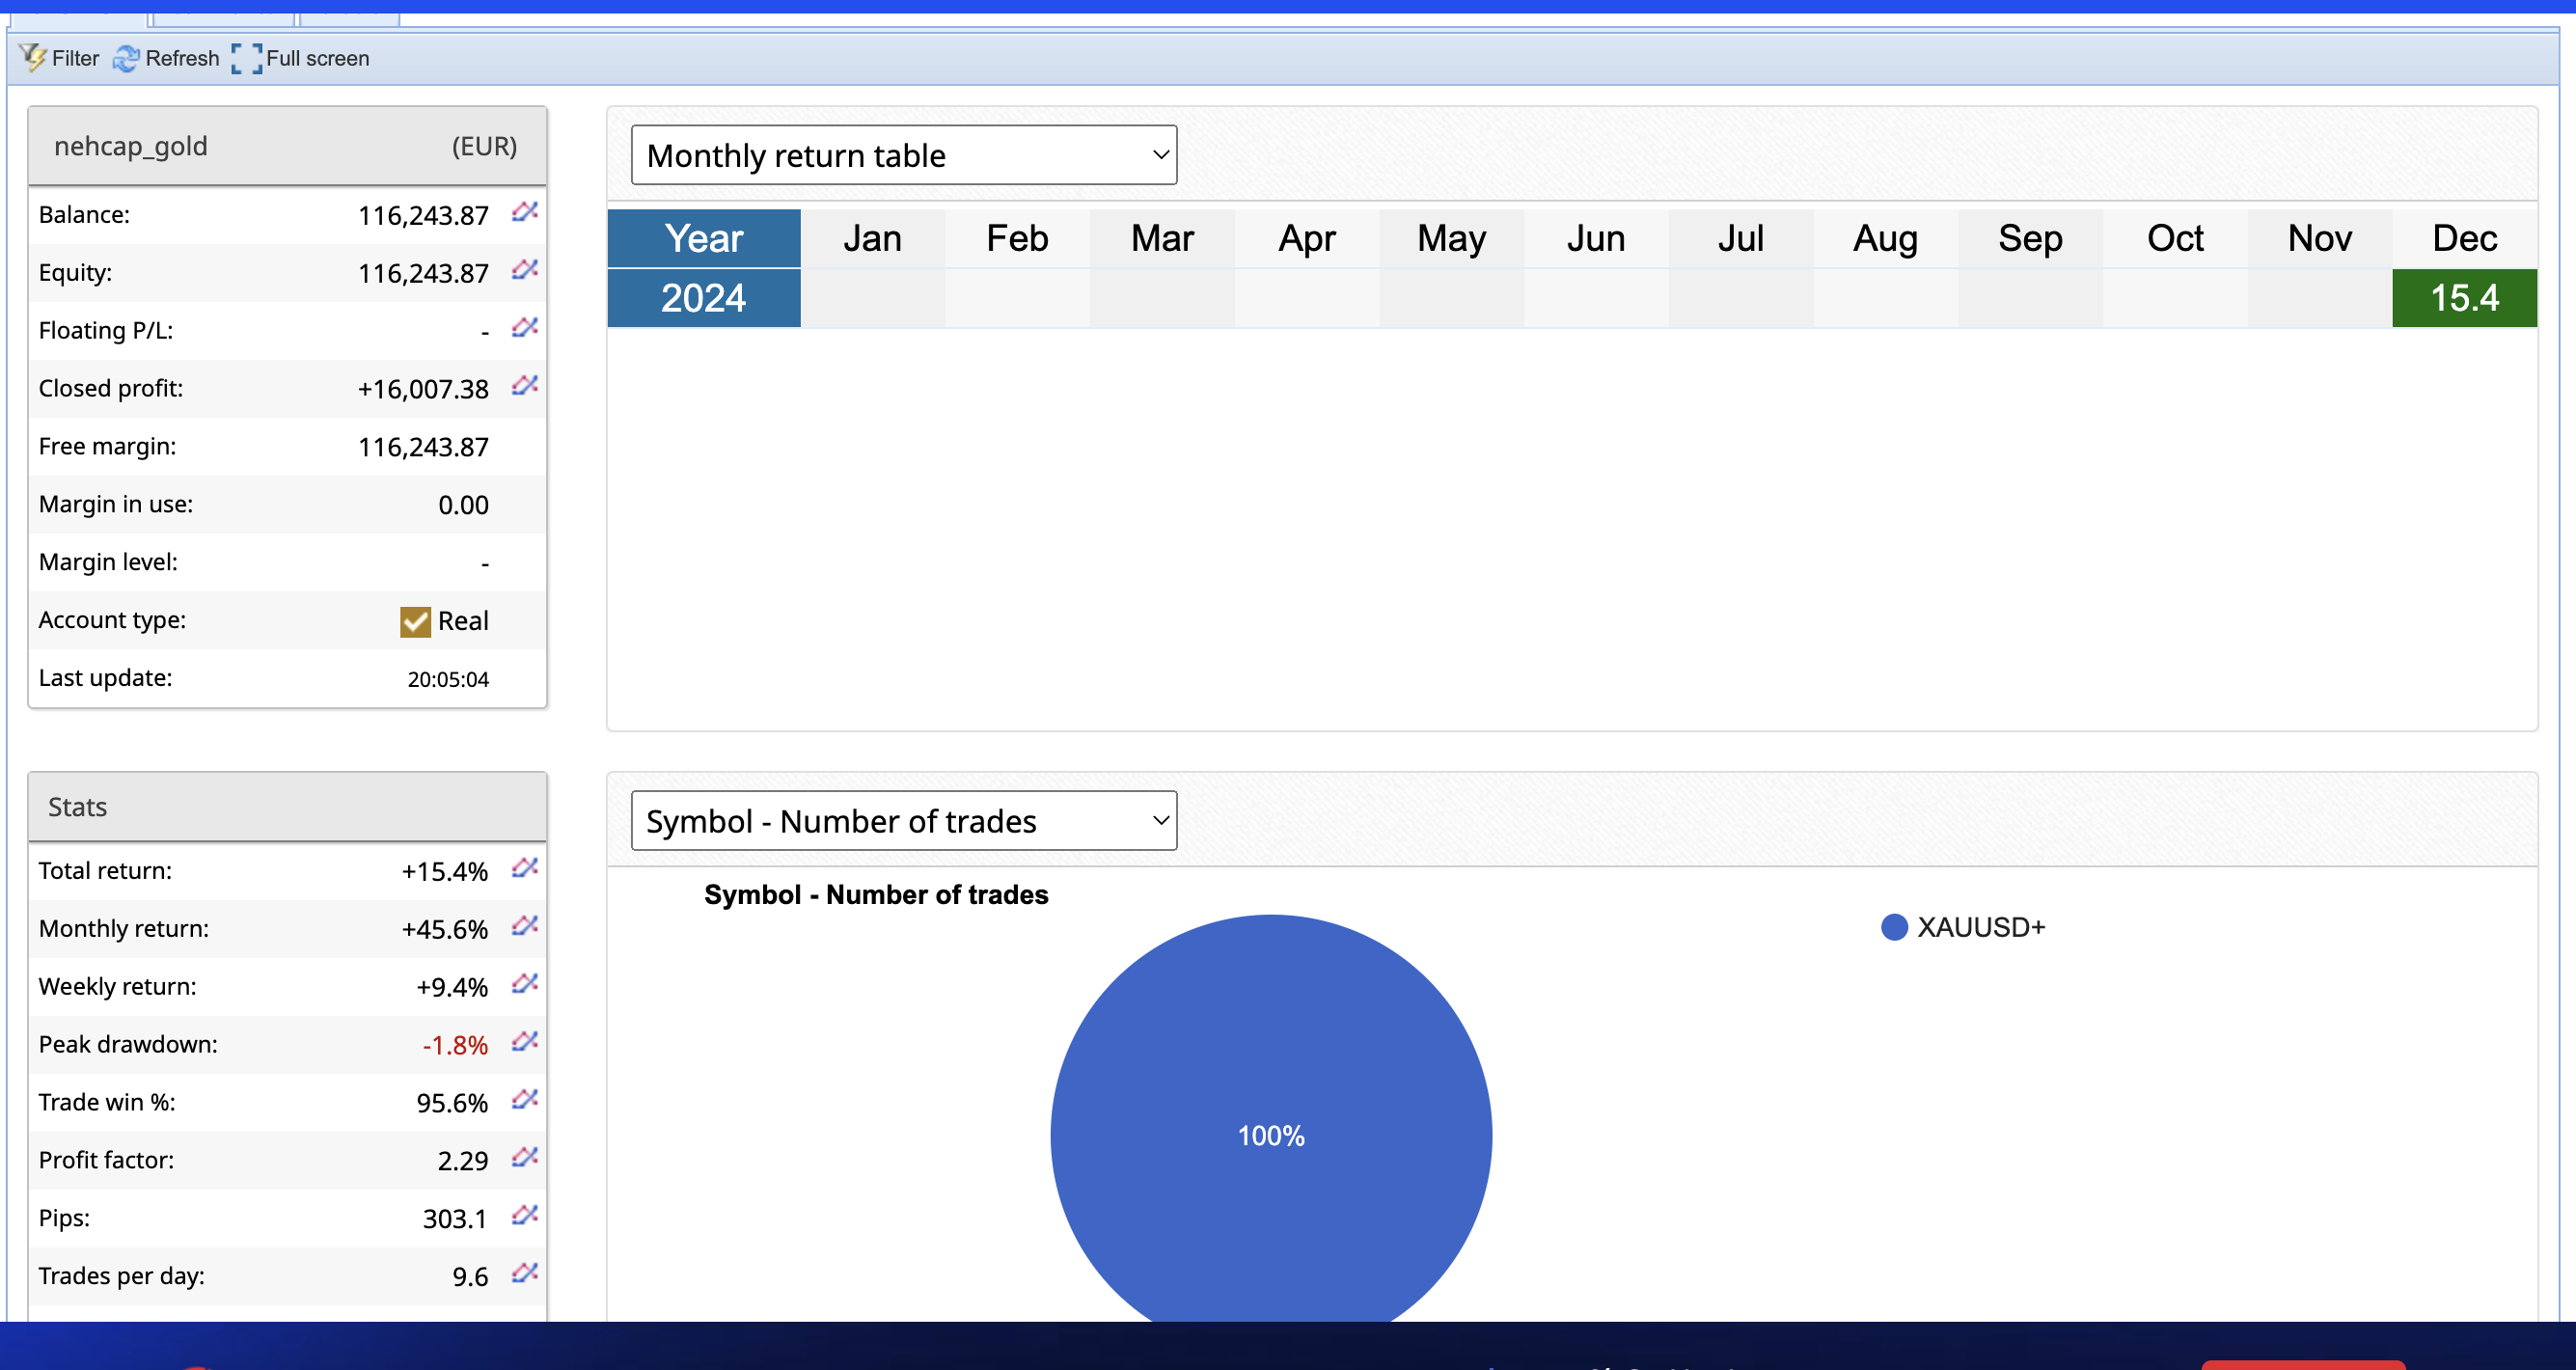Click the Refresh arrows icon
This screenshot has width=2576, height=1370.
[x=126, y=59]
